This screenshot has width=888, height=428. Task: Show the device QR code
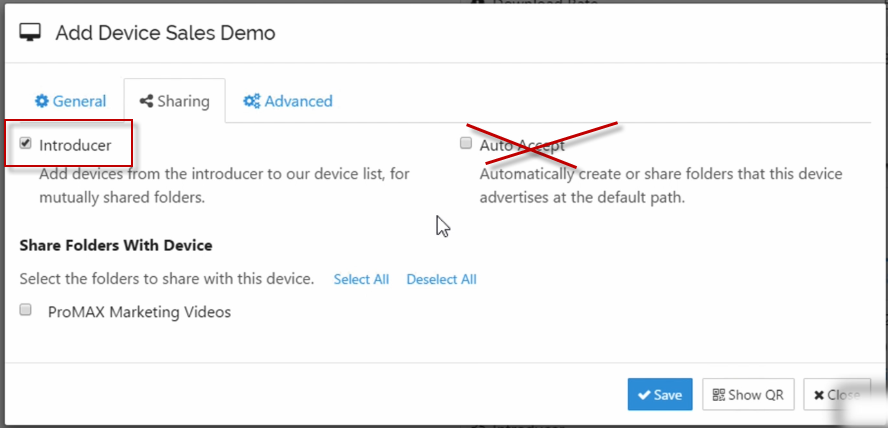point(748,394)
